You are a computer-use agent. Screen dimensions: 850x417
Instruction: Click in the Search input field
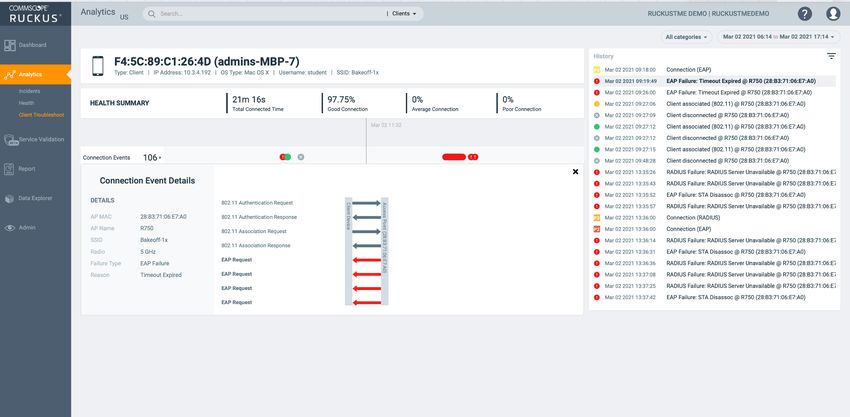point(271,14)
